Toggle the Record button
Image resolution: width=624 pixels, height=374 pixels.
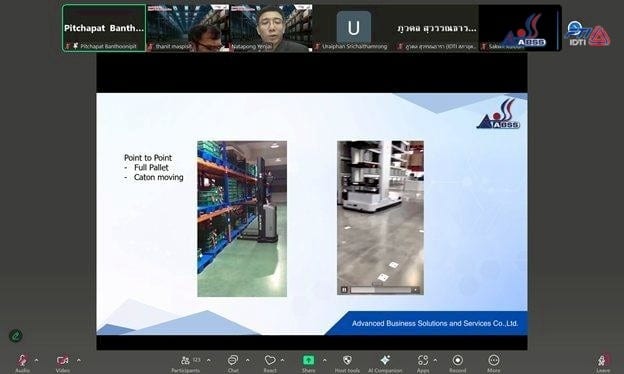(458, 360)
